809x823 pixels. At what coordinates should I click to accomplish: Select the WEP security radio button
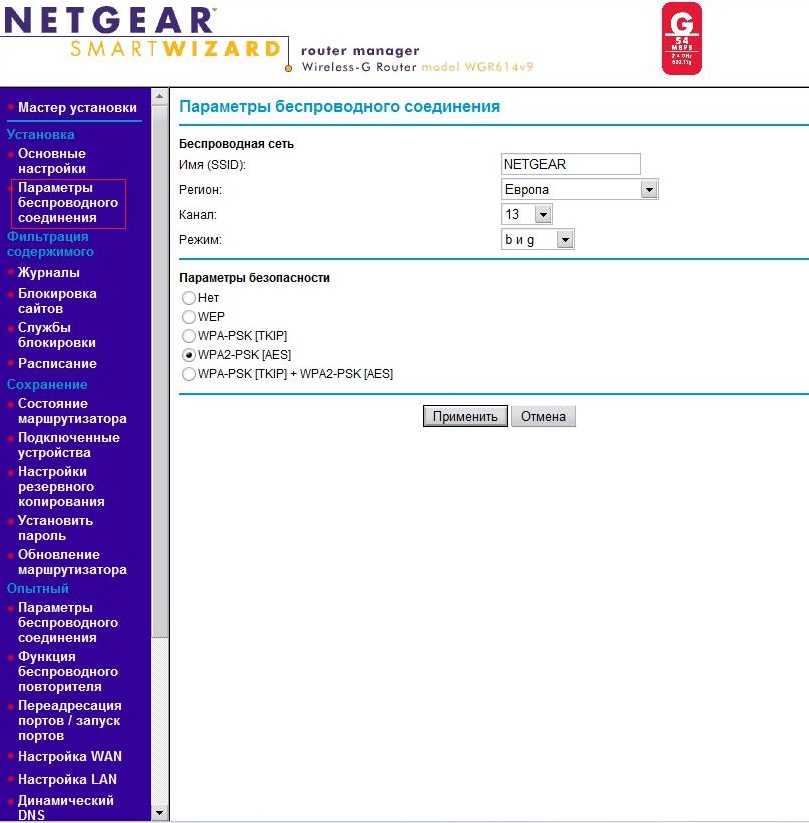[189, 317]
